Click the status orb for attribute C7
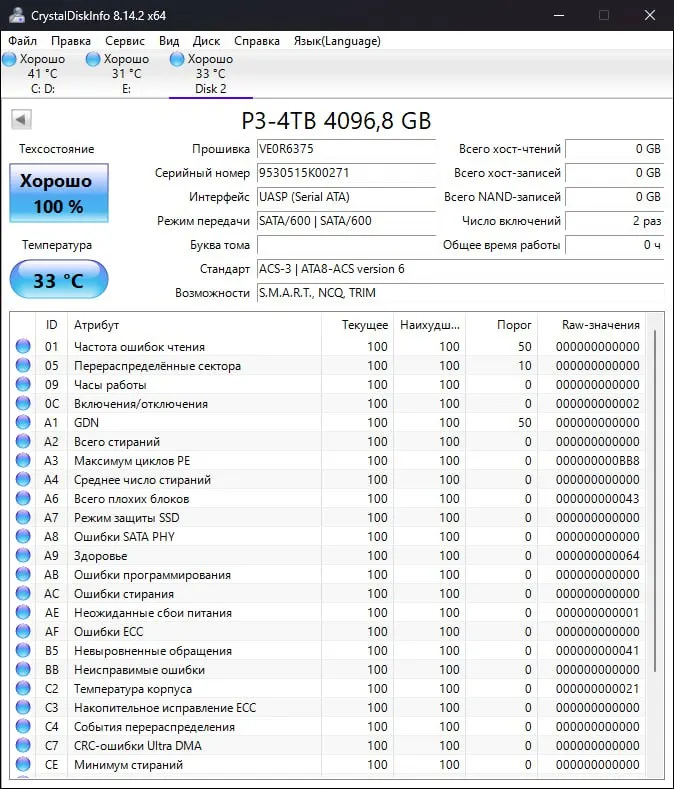This screenshot has width=674, height=789. 23,745
